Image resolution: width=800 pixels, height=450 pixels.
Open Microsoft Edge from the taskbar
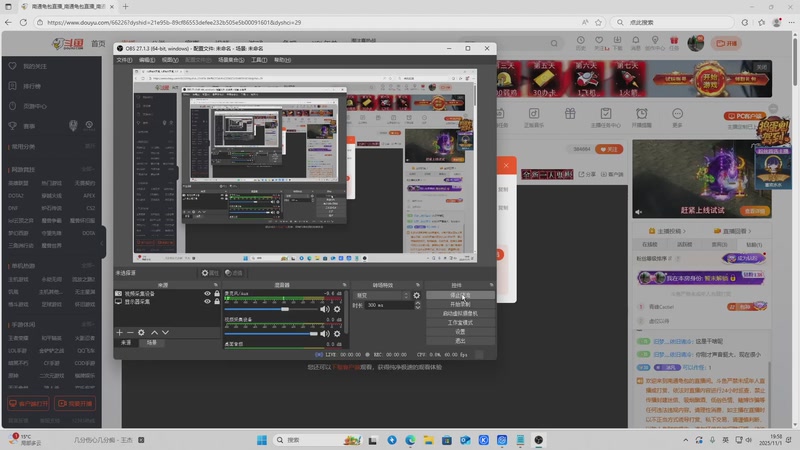410,440
